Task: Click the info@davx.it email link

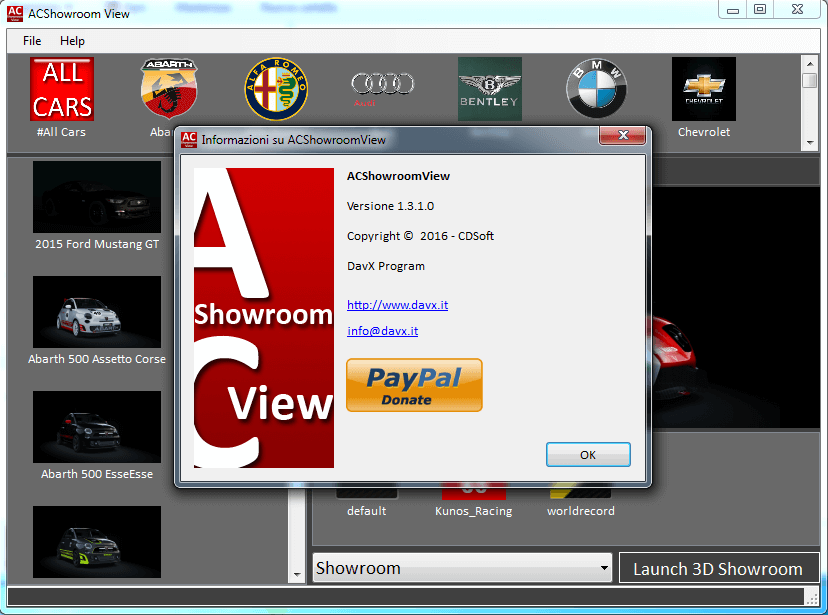Action: (x=382, y=331)
